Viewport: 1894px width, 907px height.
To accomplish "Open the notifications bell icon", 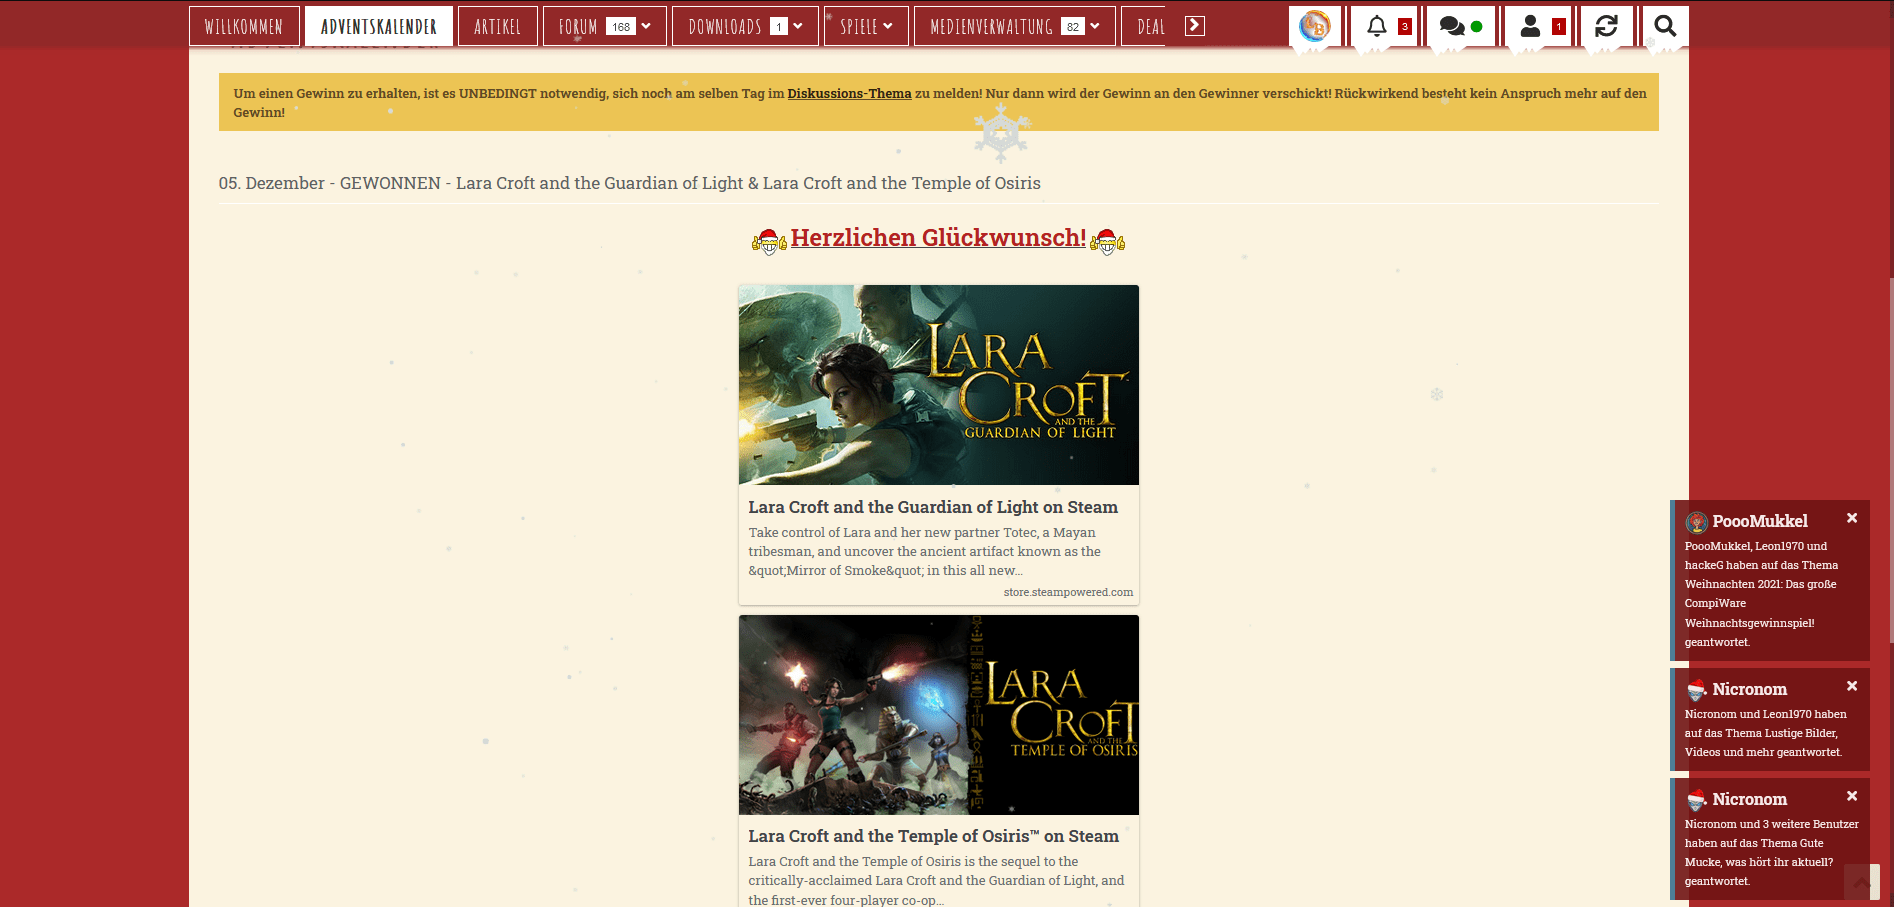I will (x=1377, y=26).
